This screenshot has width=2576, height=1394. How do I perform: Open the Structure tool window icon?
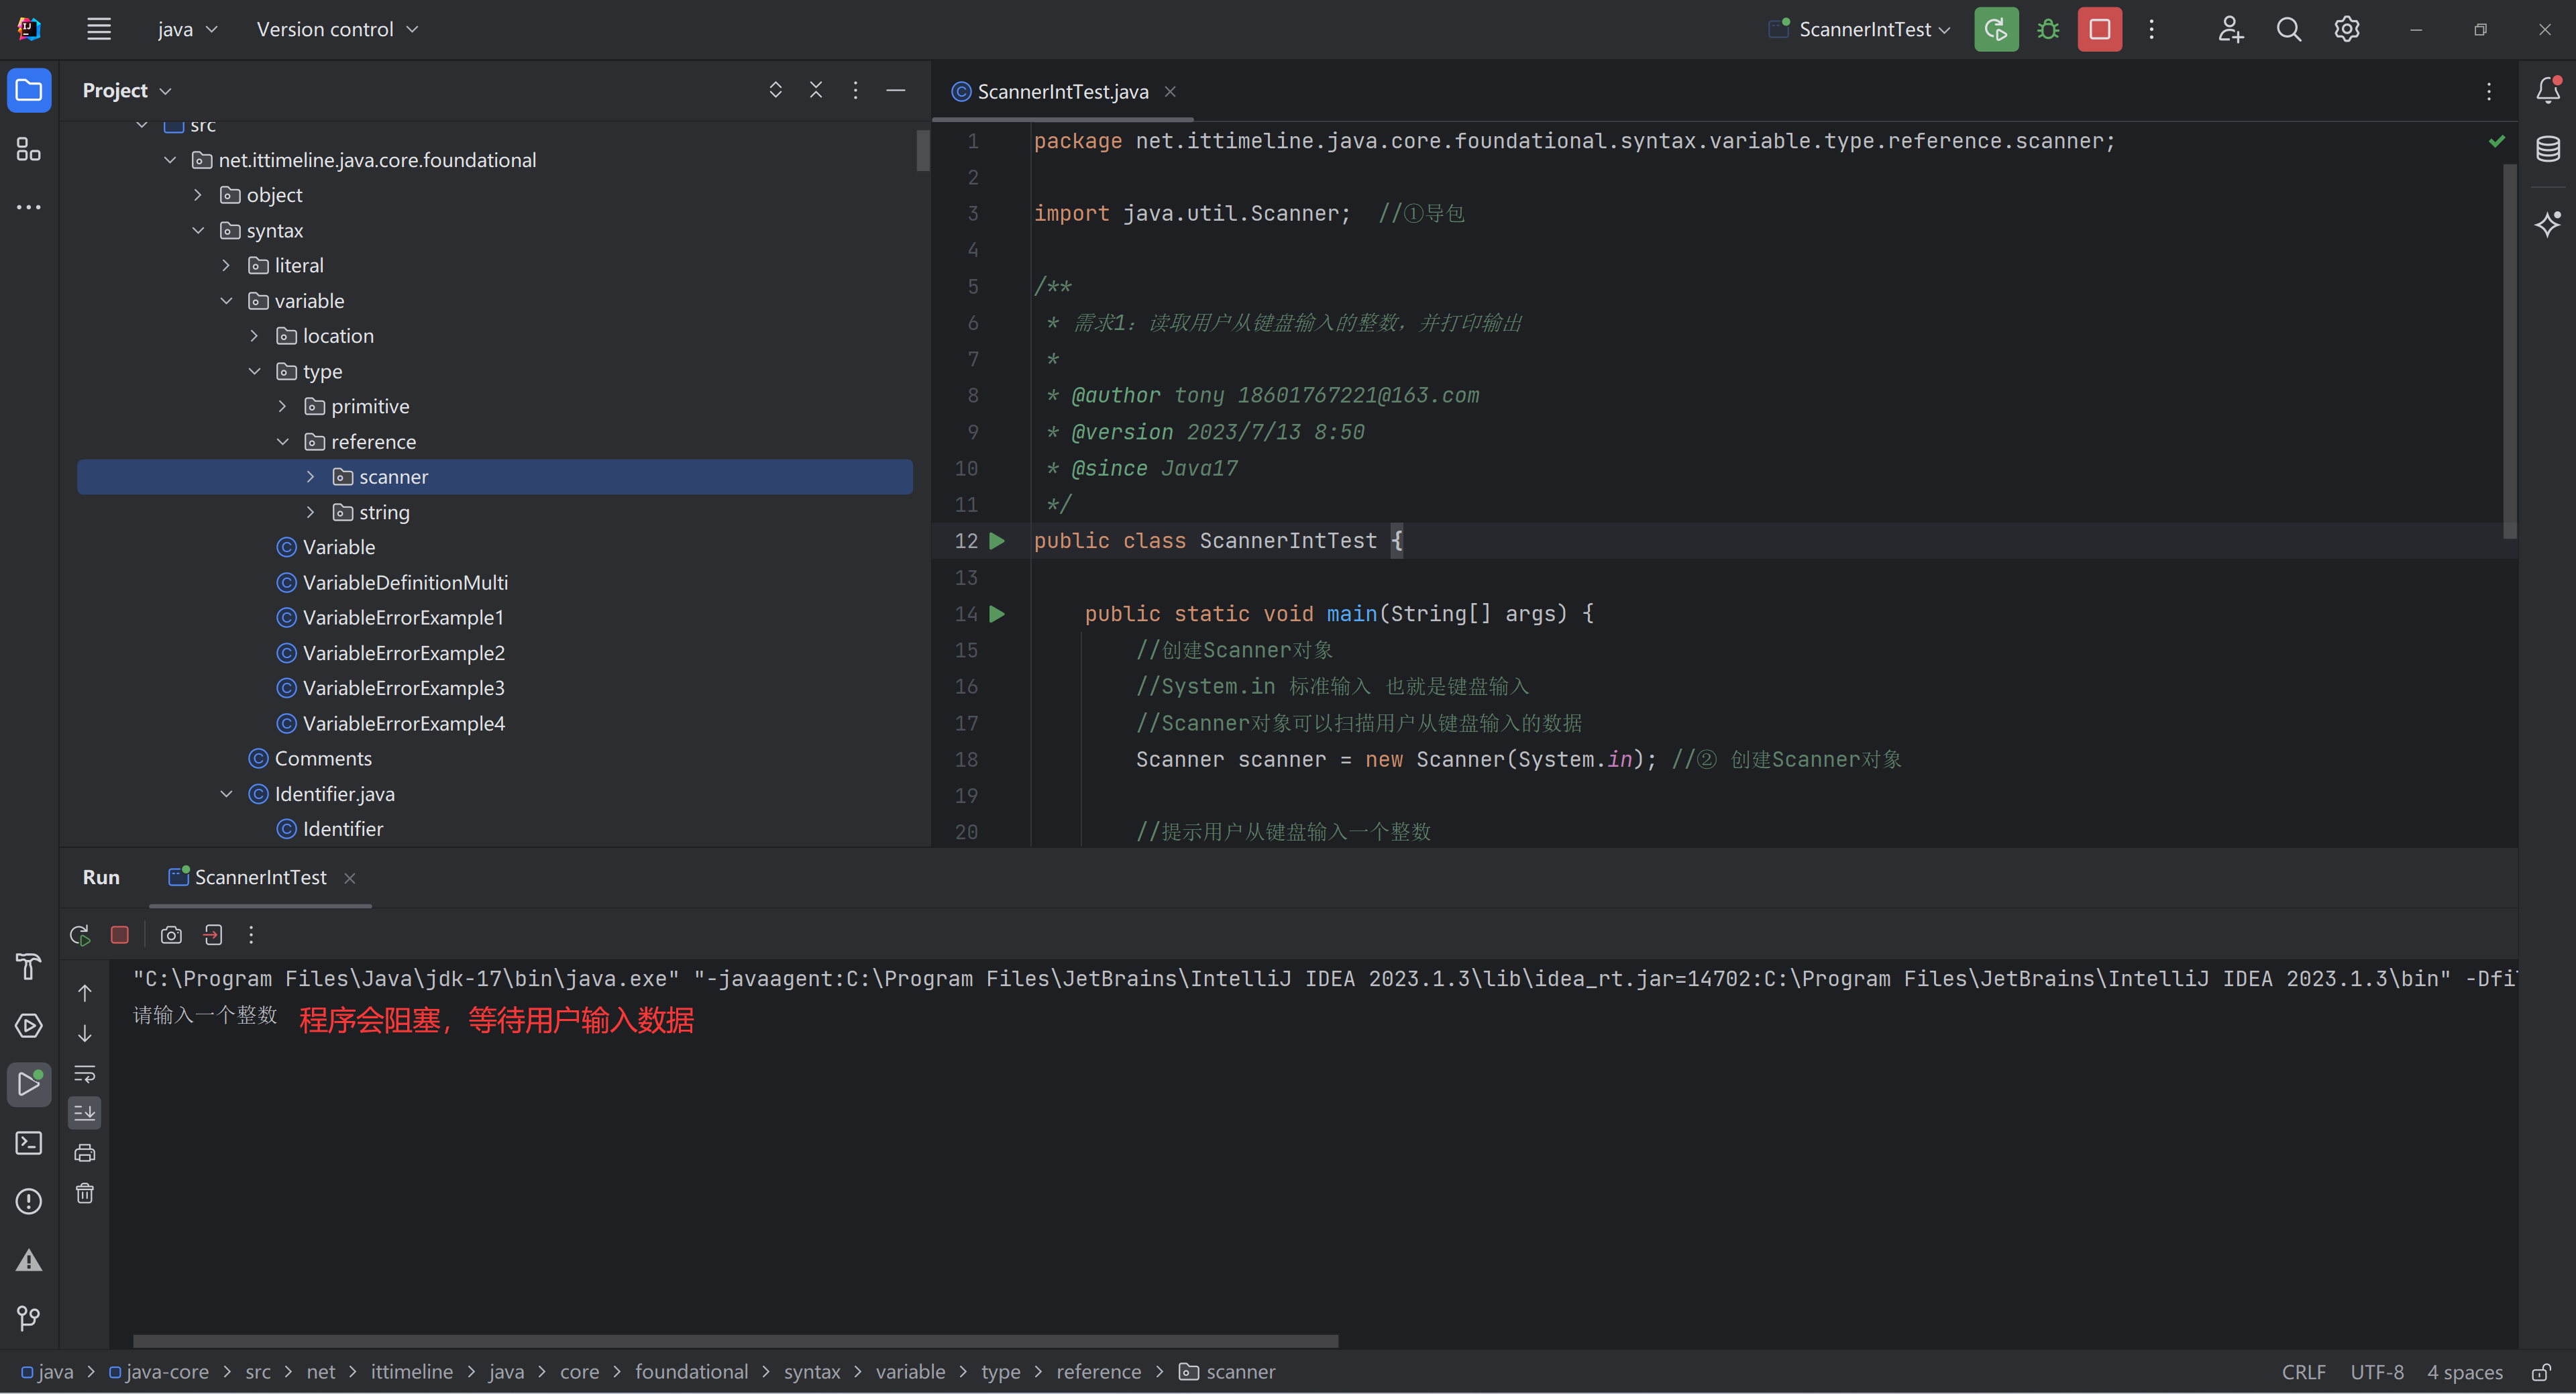point(29,150)
